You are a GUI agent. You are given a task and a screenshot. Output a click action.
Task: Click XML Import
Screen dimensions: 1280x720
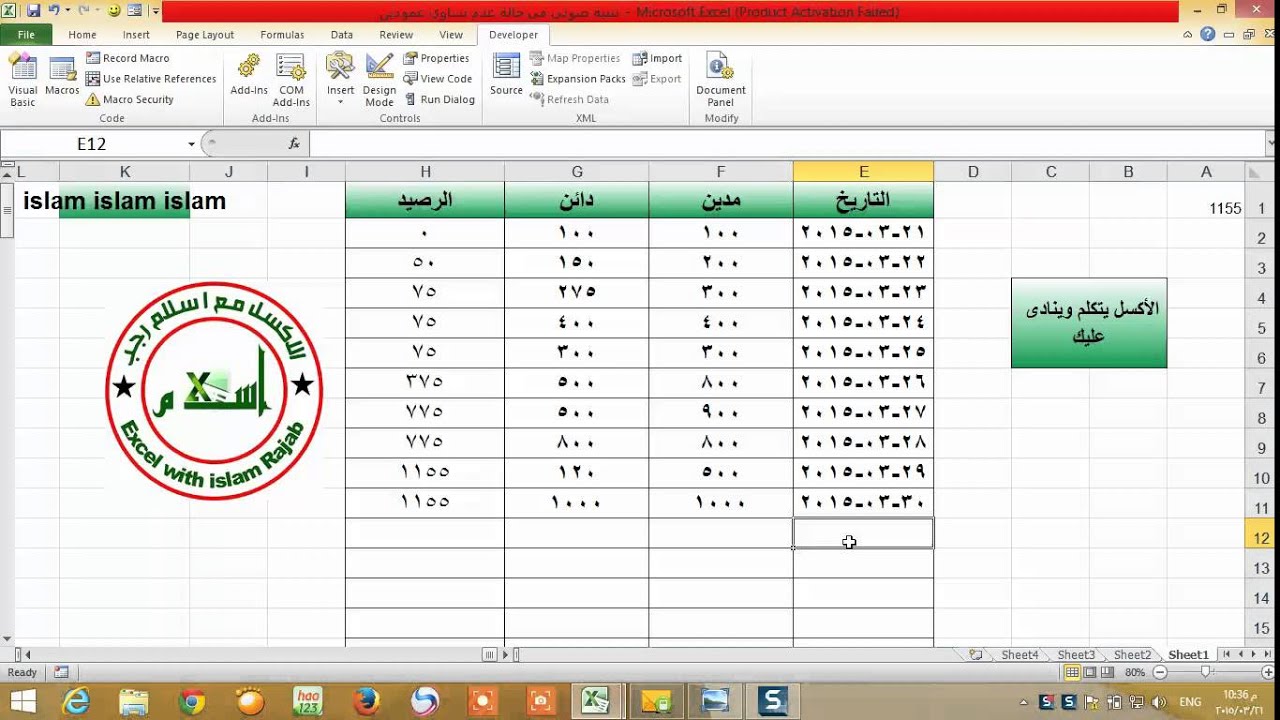tap(657, 58)
